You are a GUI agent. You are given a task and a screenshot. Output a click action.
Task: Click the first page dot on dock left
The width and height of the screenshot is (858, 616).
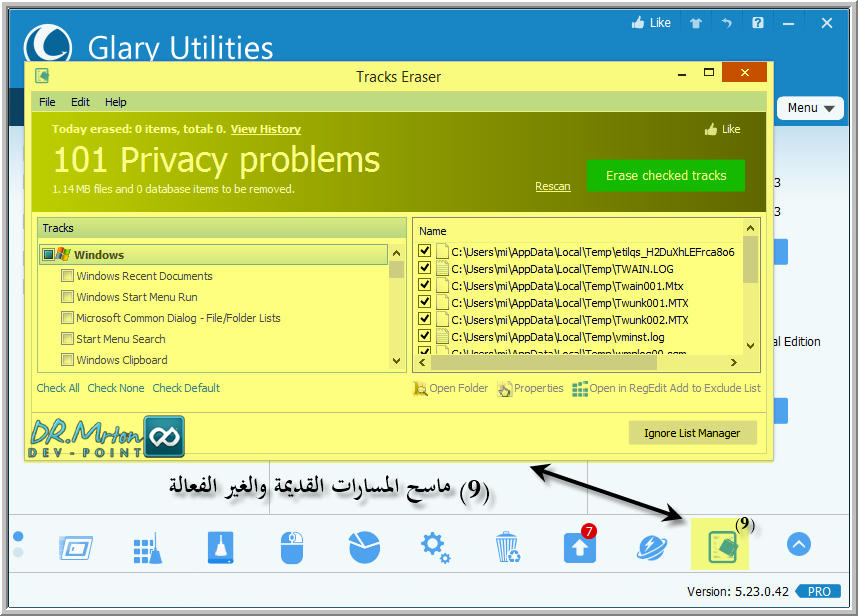[18, 536]
